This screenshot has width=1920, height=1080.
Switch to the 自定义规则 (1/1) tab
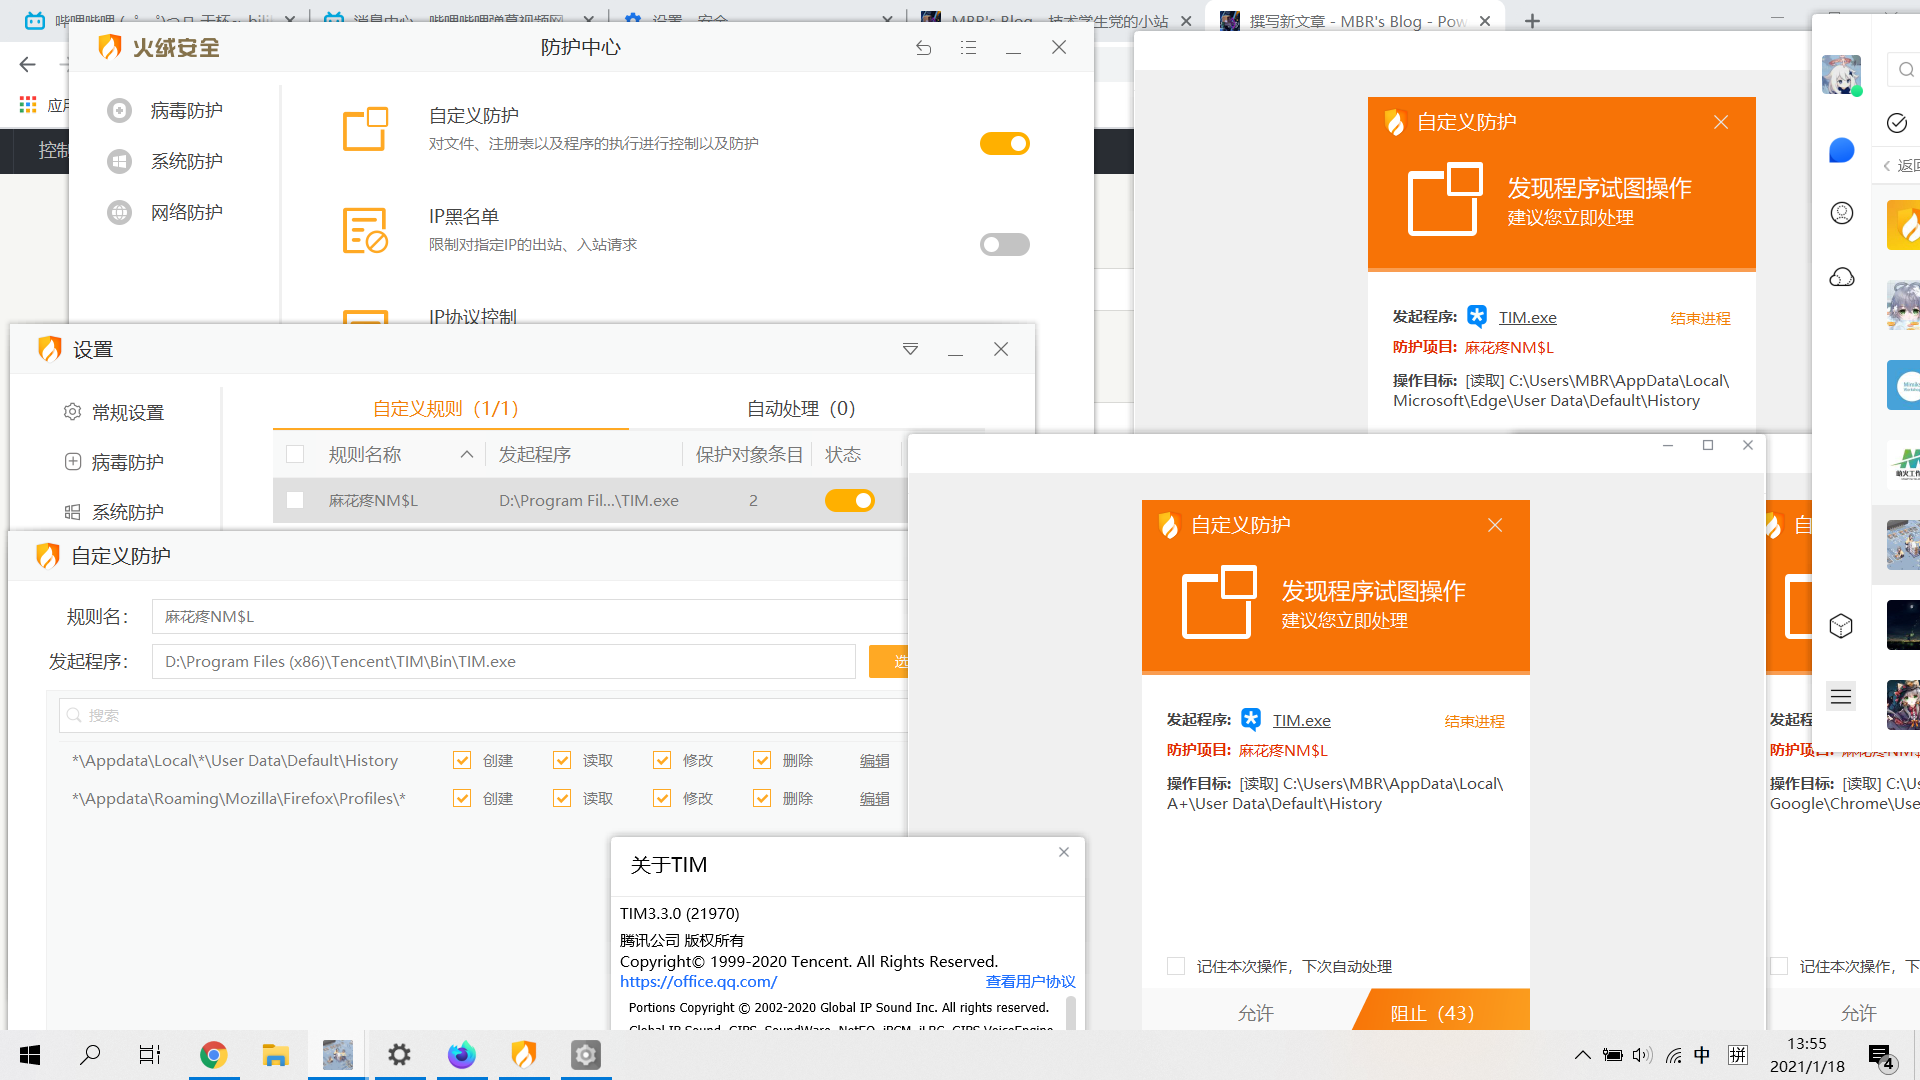(446, 408)
